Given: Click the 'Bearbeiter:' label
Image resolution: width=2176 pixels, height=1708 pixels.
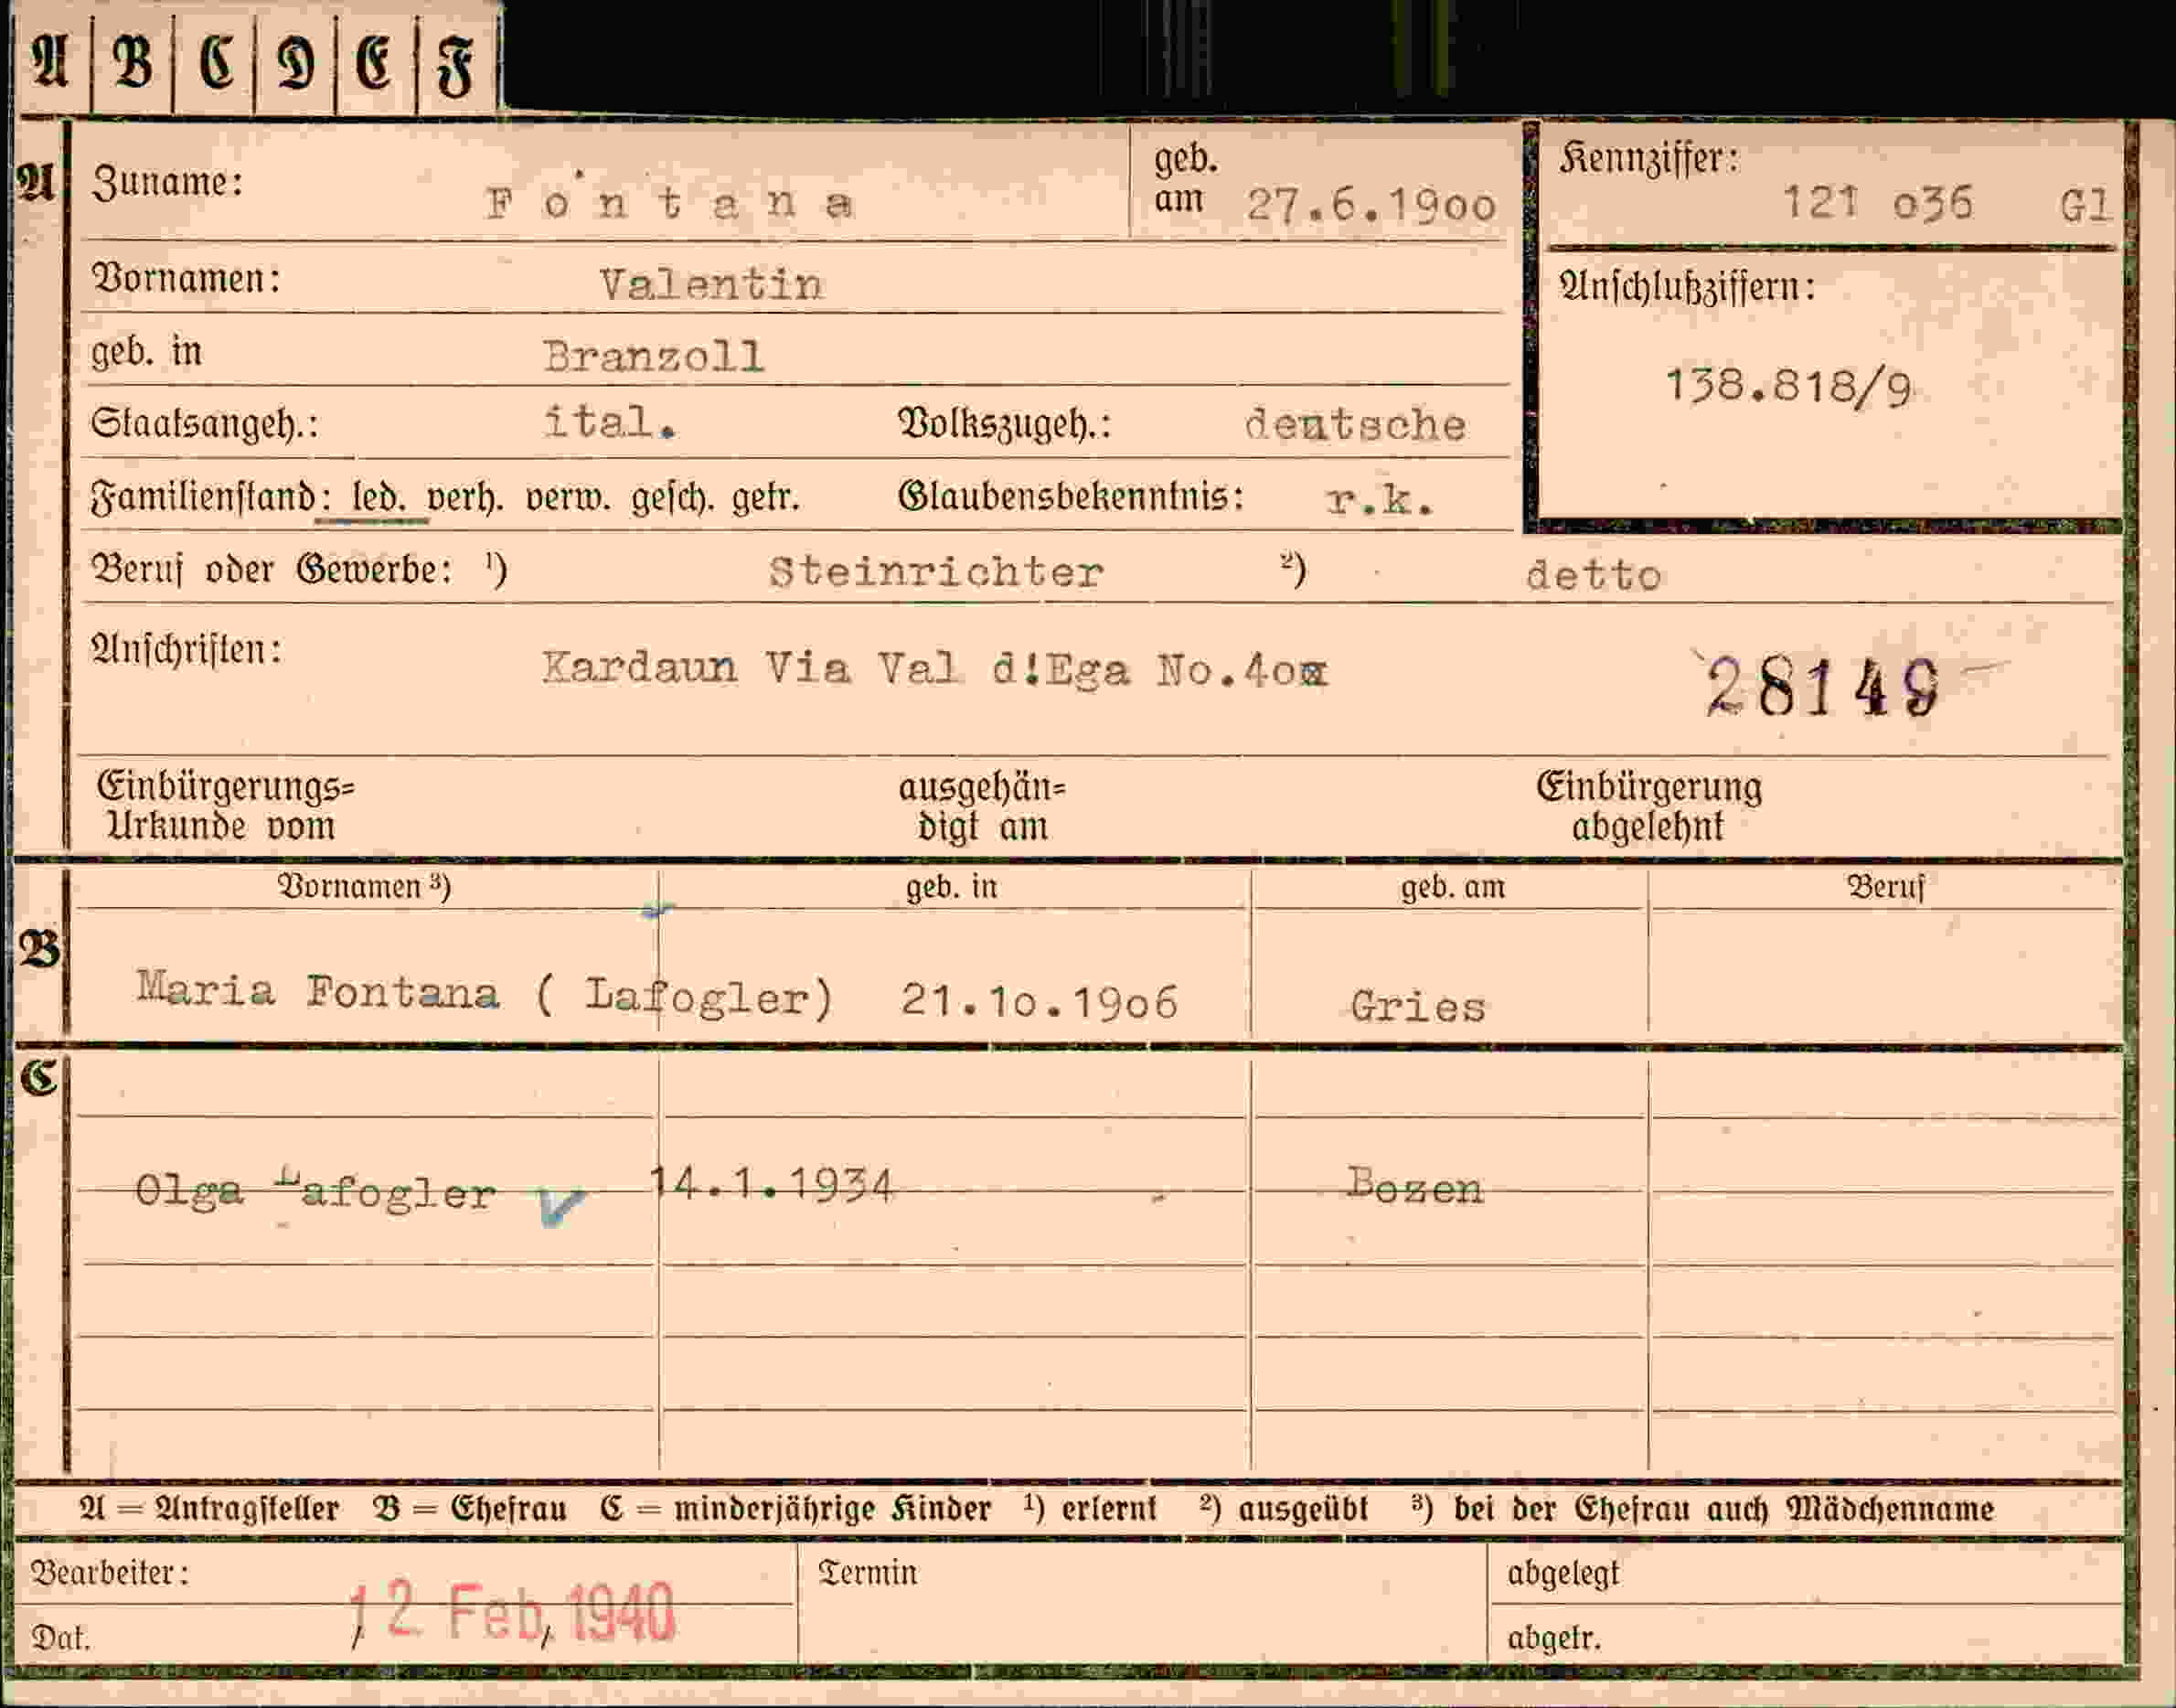Looking at the screenshot, I should (x=109, y=1573).
